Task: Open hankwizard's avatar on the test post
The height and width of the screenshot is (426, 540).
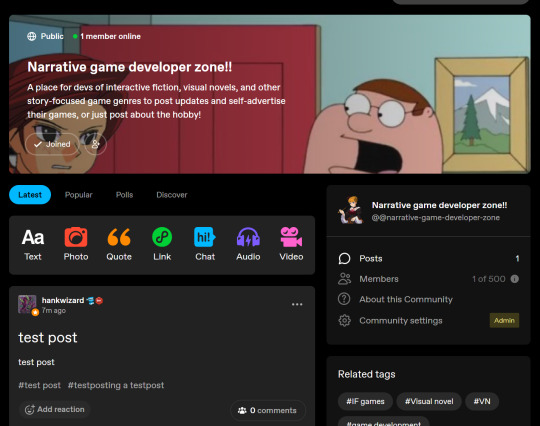Action: 27,304
